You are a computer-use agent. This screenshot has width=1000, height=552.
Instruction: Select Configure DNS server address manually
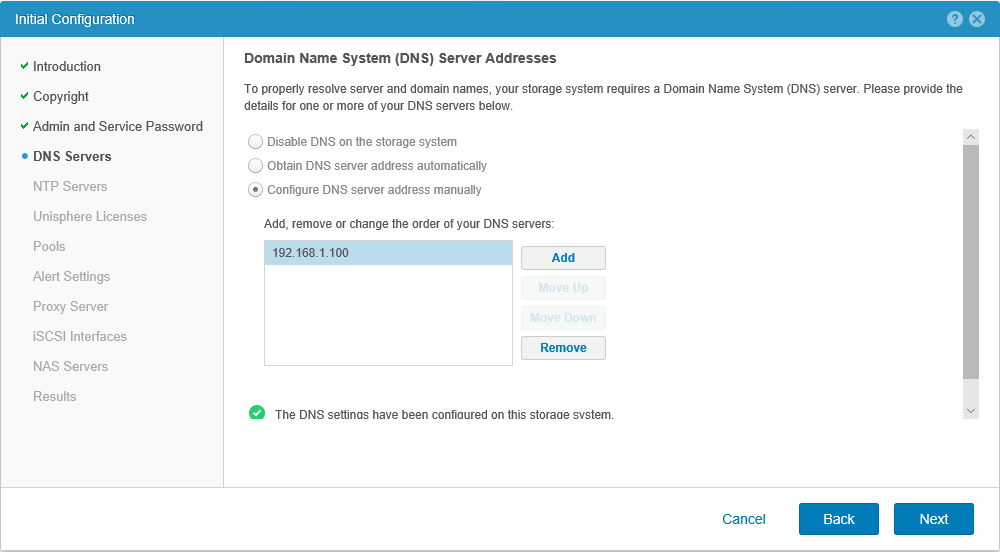pyautogui.click(x=255, y=190)
